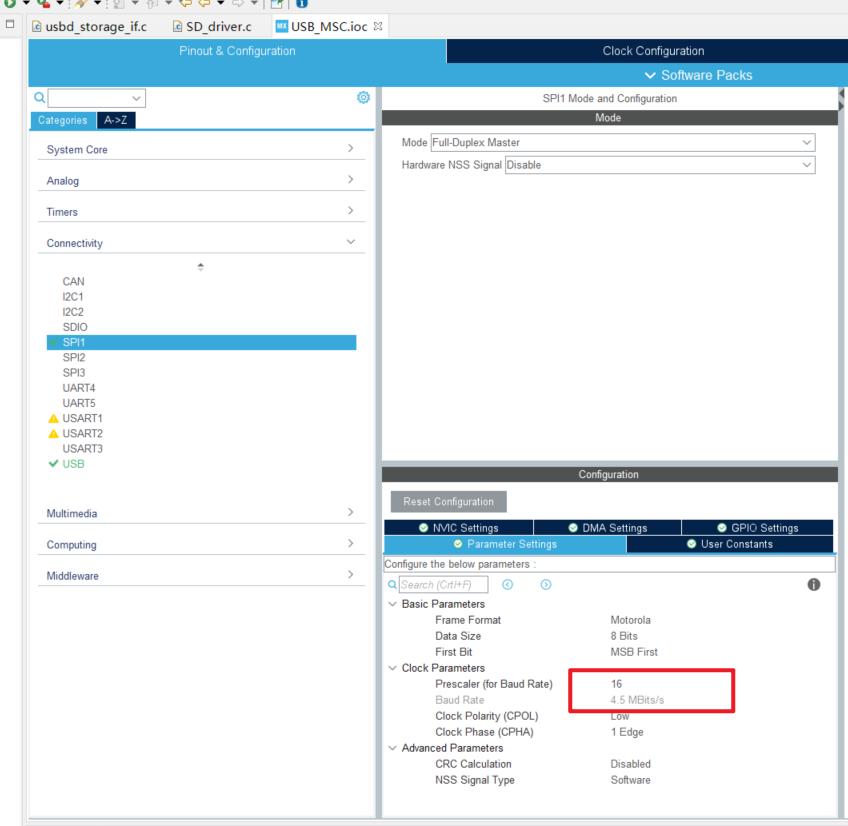848x826 pixels.
Task: Select the Pinout & Configuration tab
Action: pyautogui.click(x=237, y=51)
